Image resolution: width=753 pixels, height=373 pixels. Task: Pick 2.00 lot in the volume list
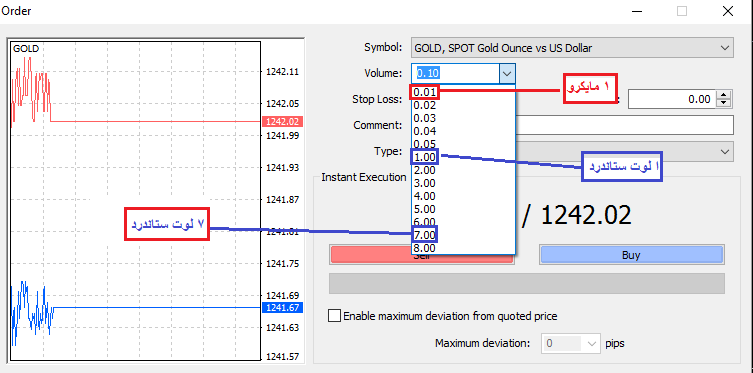tap(425, 170)
